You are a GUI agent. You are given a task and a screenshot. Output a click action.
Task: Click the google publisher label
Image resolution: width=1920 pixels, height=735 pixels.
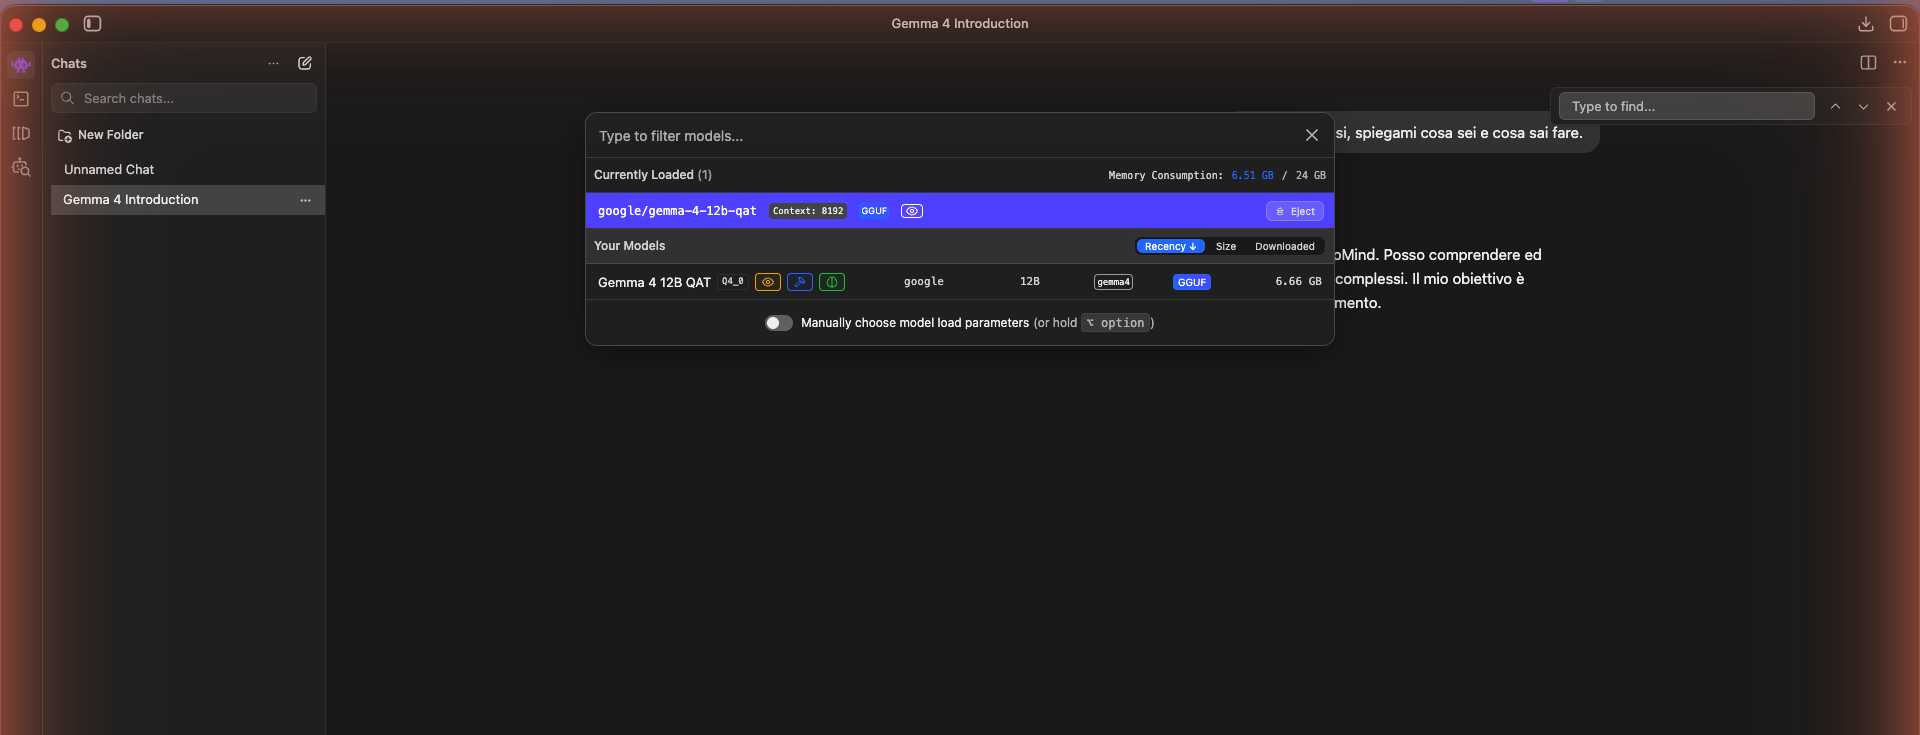924,282
